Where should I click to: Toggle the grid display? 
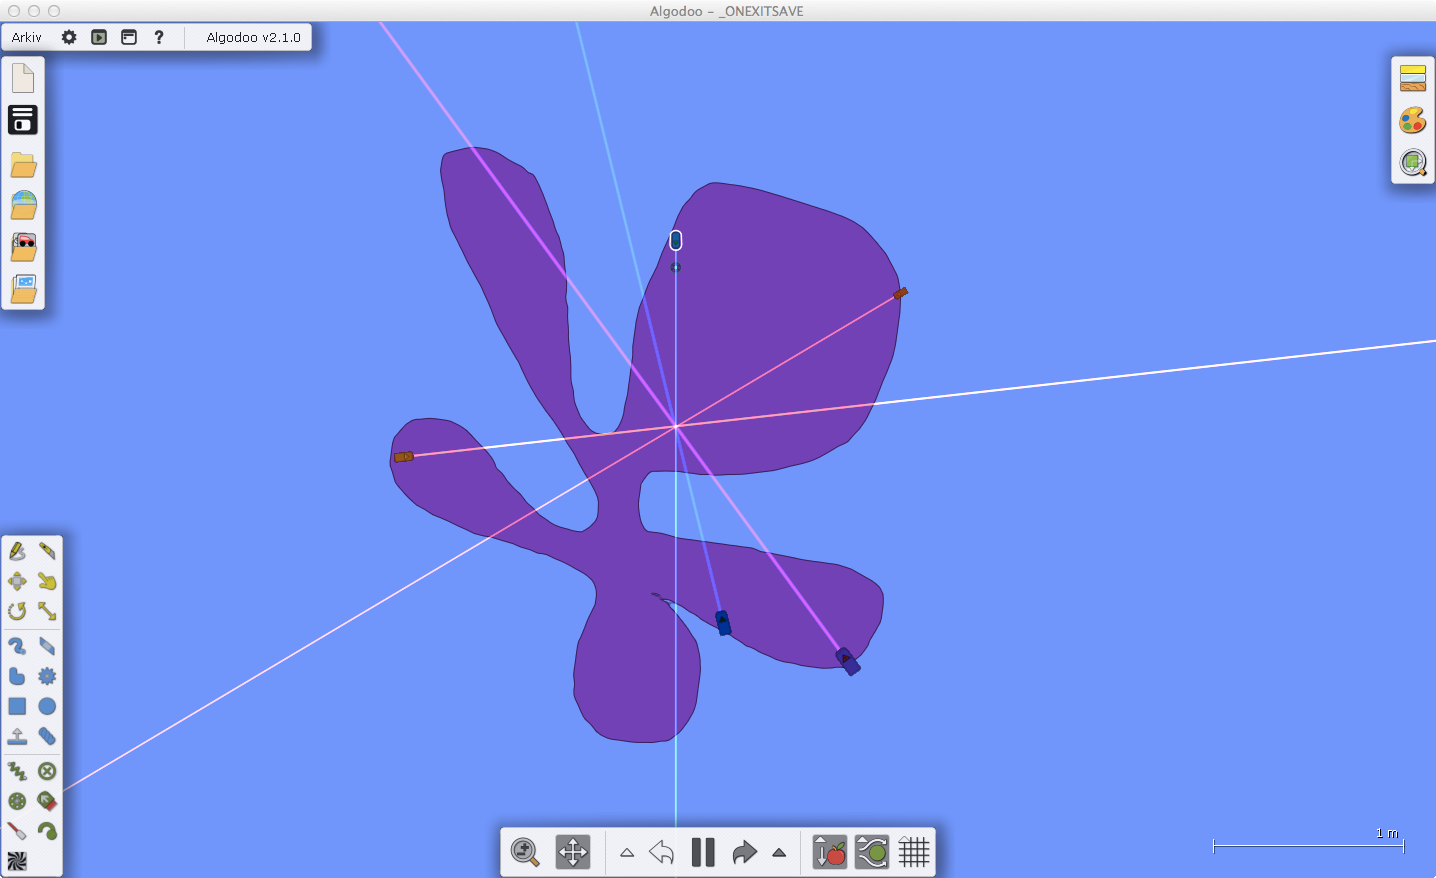(914, 852)
